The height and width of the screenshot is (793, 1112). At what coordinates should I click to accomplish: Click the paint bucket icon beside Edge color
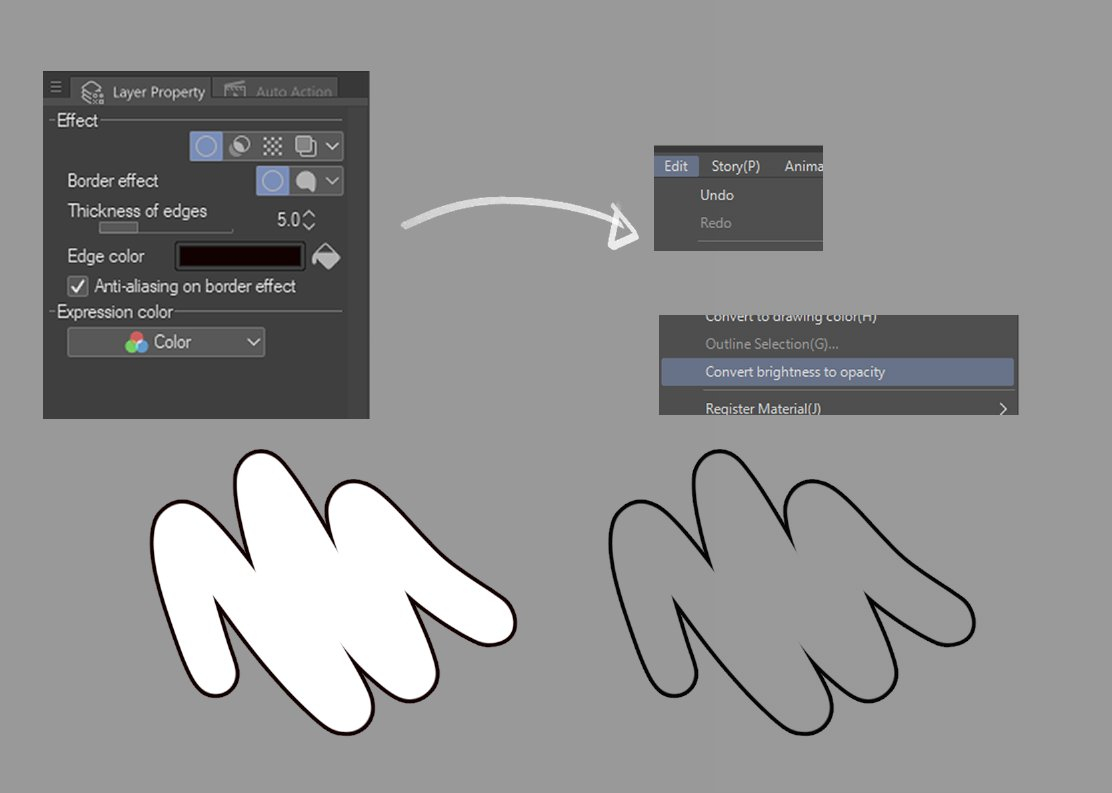(x=326, y=257)
